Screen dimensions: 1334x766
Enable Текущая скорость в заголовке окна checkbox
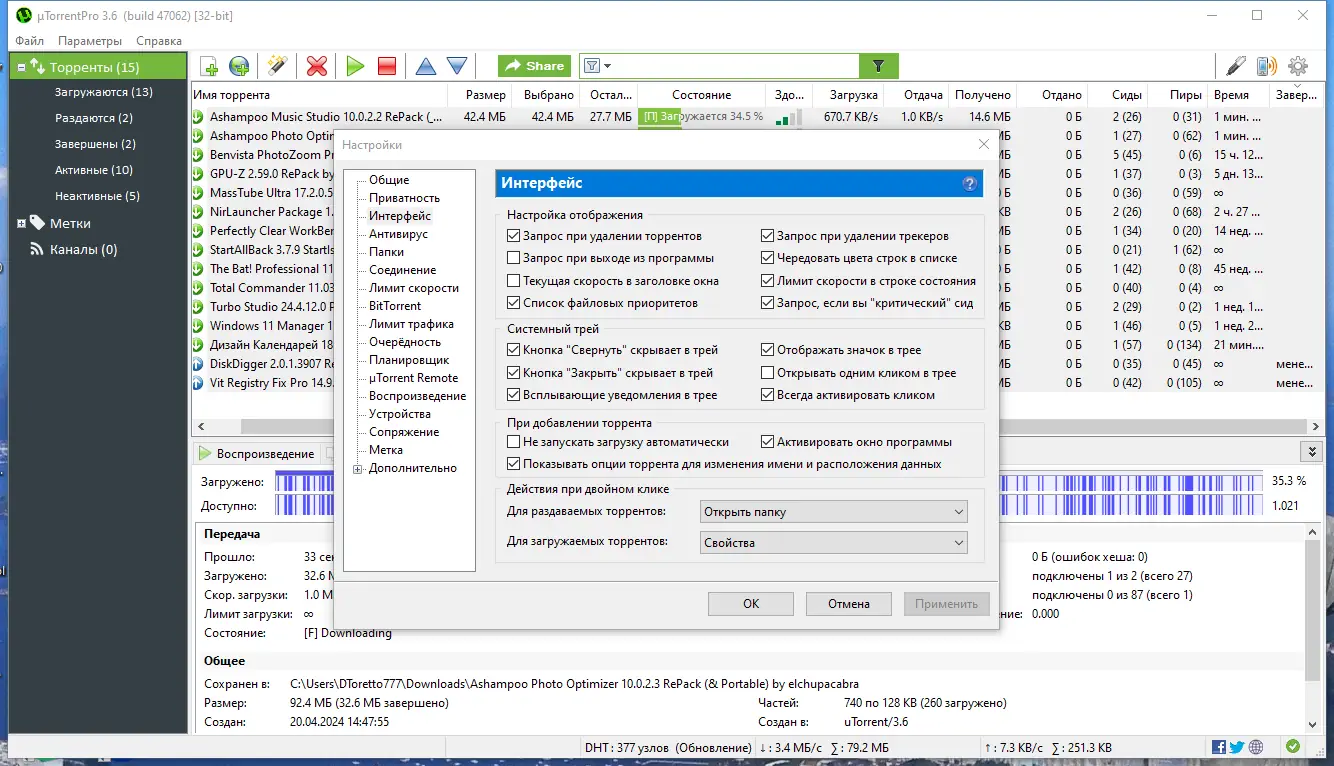(x=514, y=281)
